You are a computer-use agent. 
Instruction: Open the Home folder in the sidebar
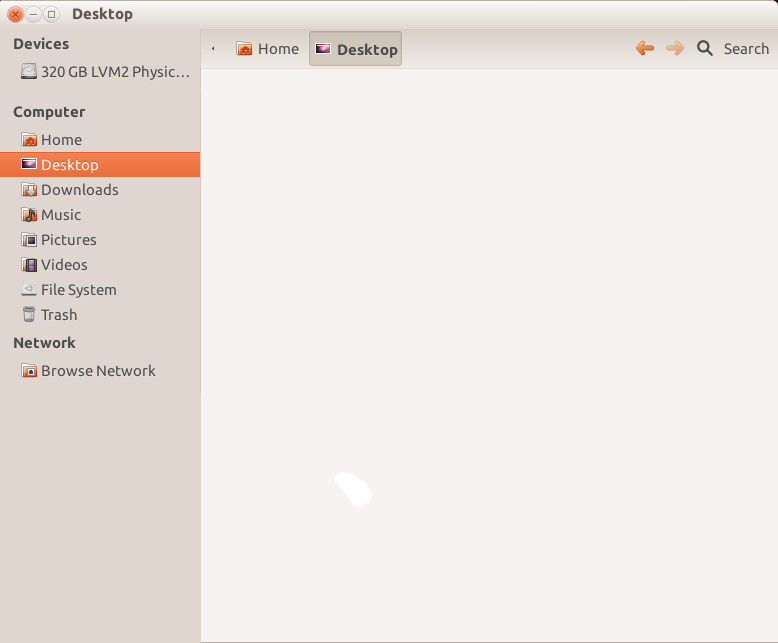61,140
